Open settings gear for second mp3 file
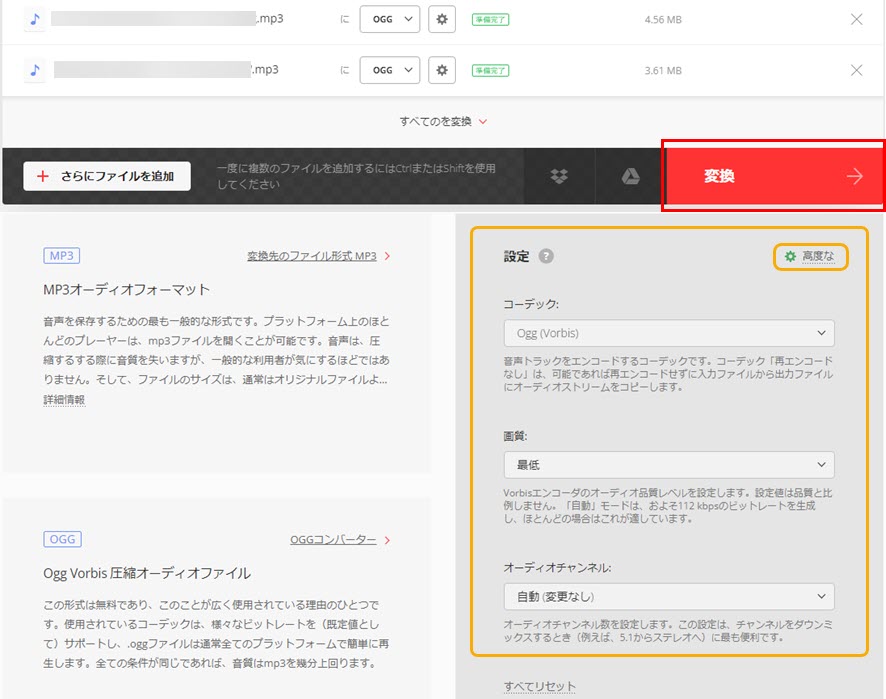 (x=442, y=70)
